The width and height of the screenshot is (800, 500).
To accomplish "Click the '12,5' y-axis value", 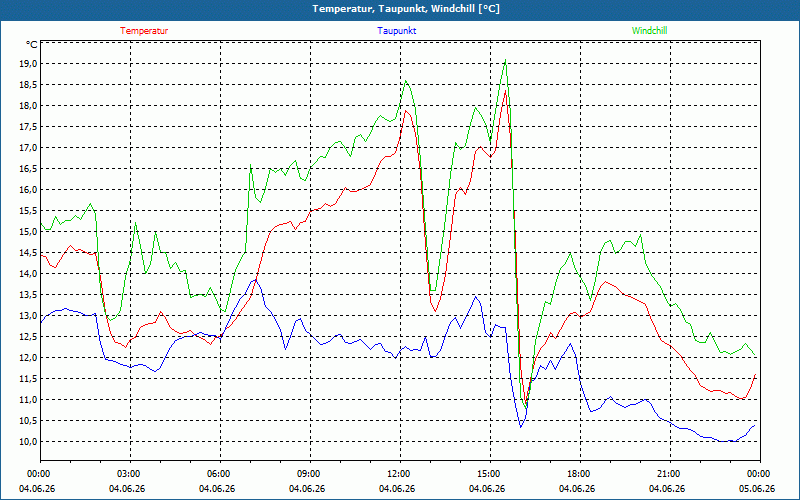I will (28, 337).
